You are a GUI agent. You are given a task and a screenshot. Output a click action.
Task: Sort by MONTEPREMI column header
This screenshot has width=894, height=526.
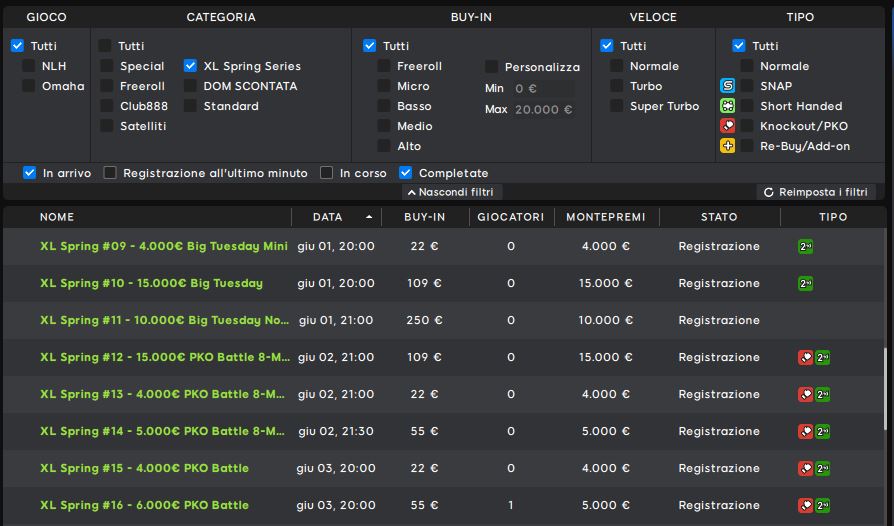coord(606,217)
